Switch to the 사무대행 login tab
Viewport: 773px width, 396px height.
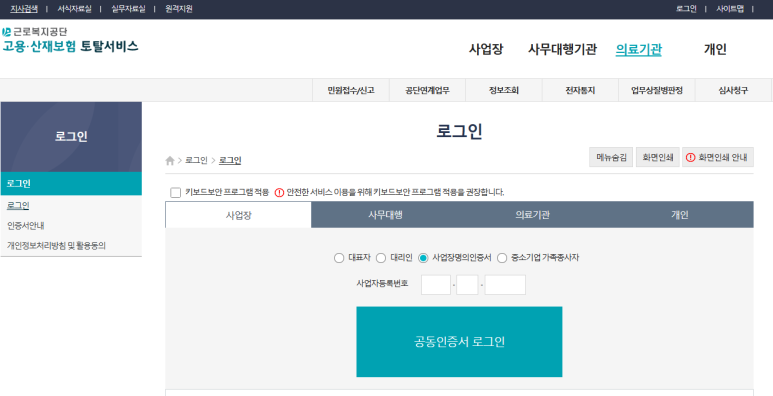[385, 215]
